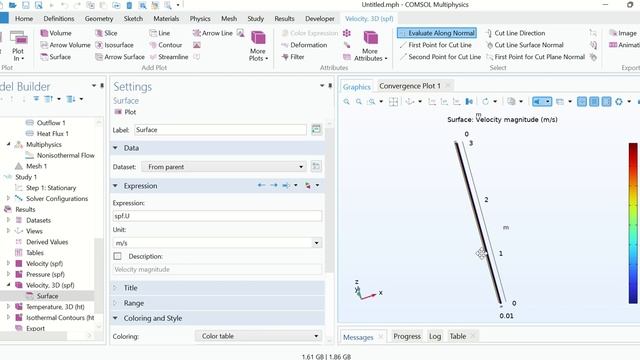Image resolution: width=640 pixels, height=360 pixels.
Task: Add a Contour plot
Action: pos(166,45)
